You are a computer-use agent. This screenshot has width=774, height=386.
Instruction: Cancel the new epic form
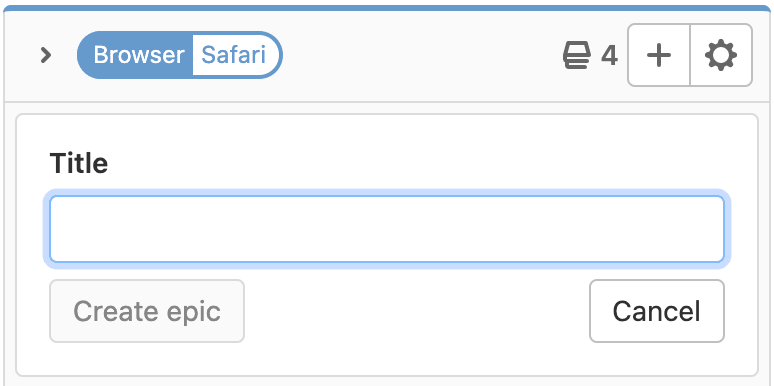pyautogui.click(x=657, y=311)
